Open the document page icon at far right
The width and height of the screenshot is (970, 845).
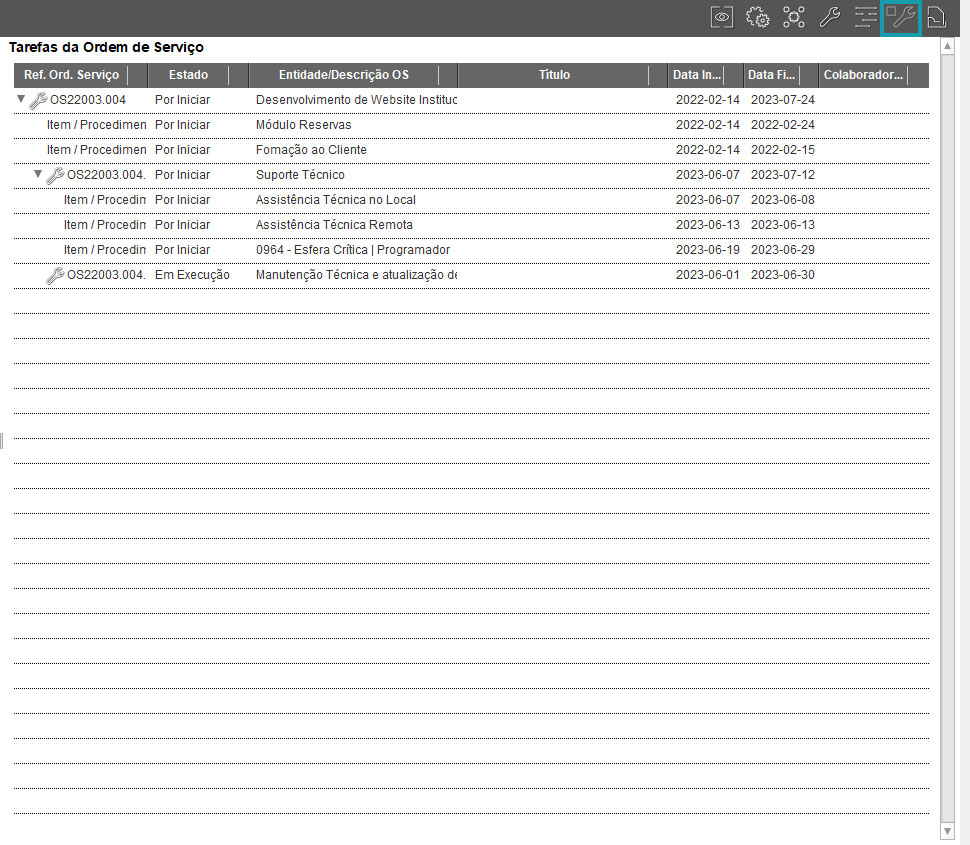tap(936, 17)
